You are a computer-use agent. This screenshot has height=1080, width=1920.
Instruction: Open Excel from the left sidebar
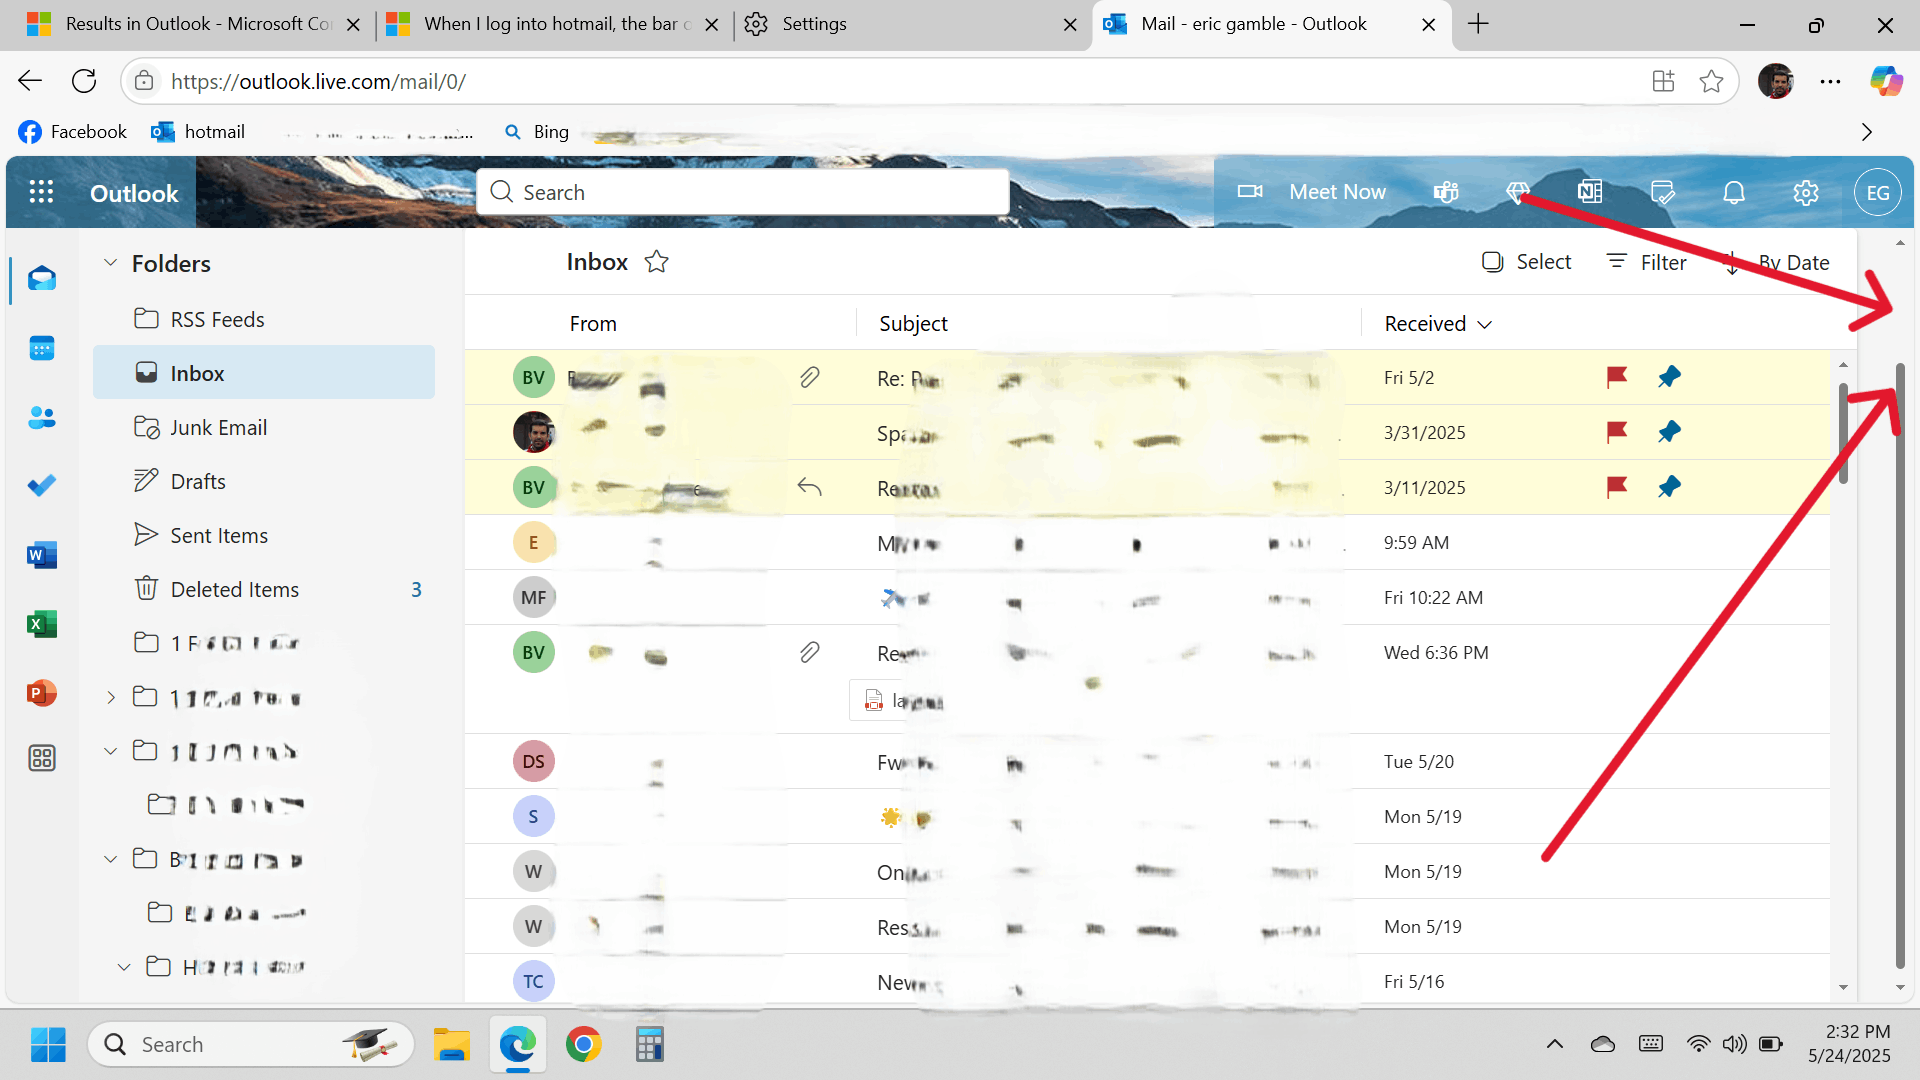point(41,624)
